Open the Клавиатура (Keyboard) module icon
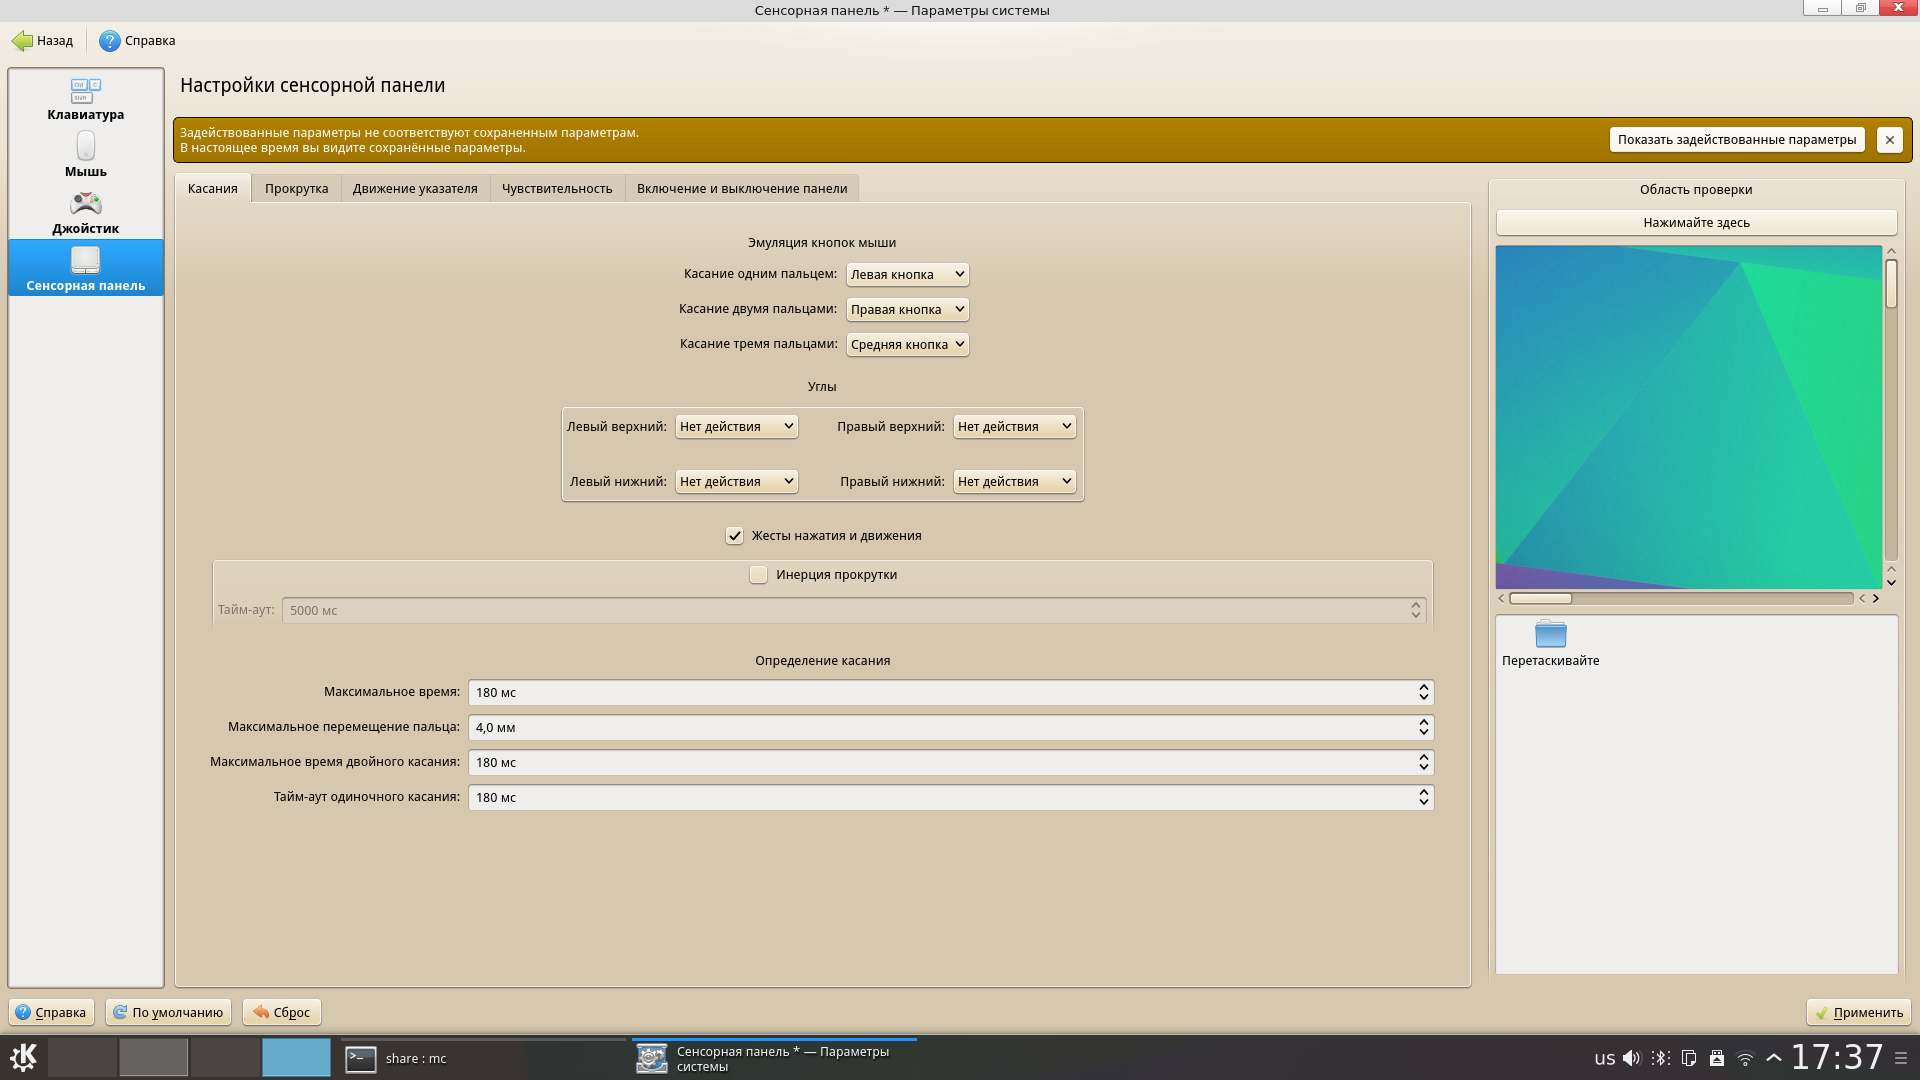 tap(85, 91)
